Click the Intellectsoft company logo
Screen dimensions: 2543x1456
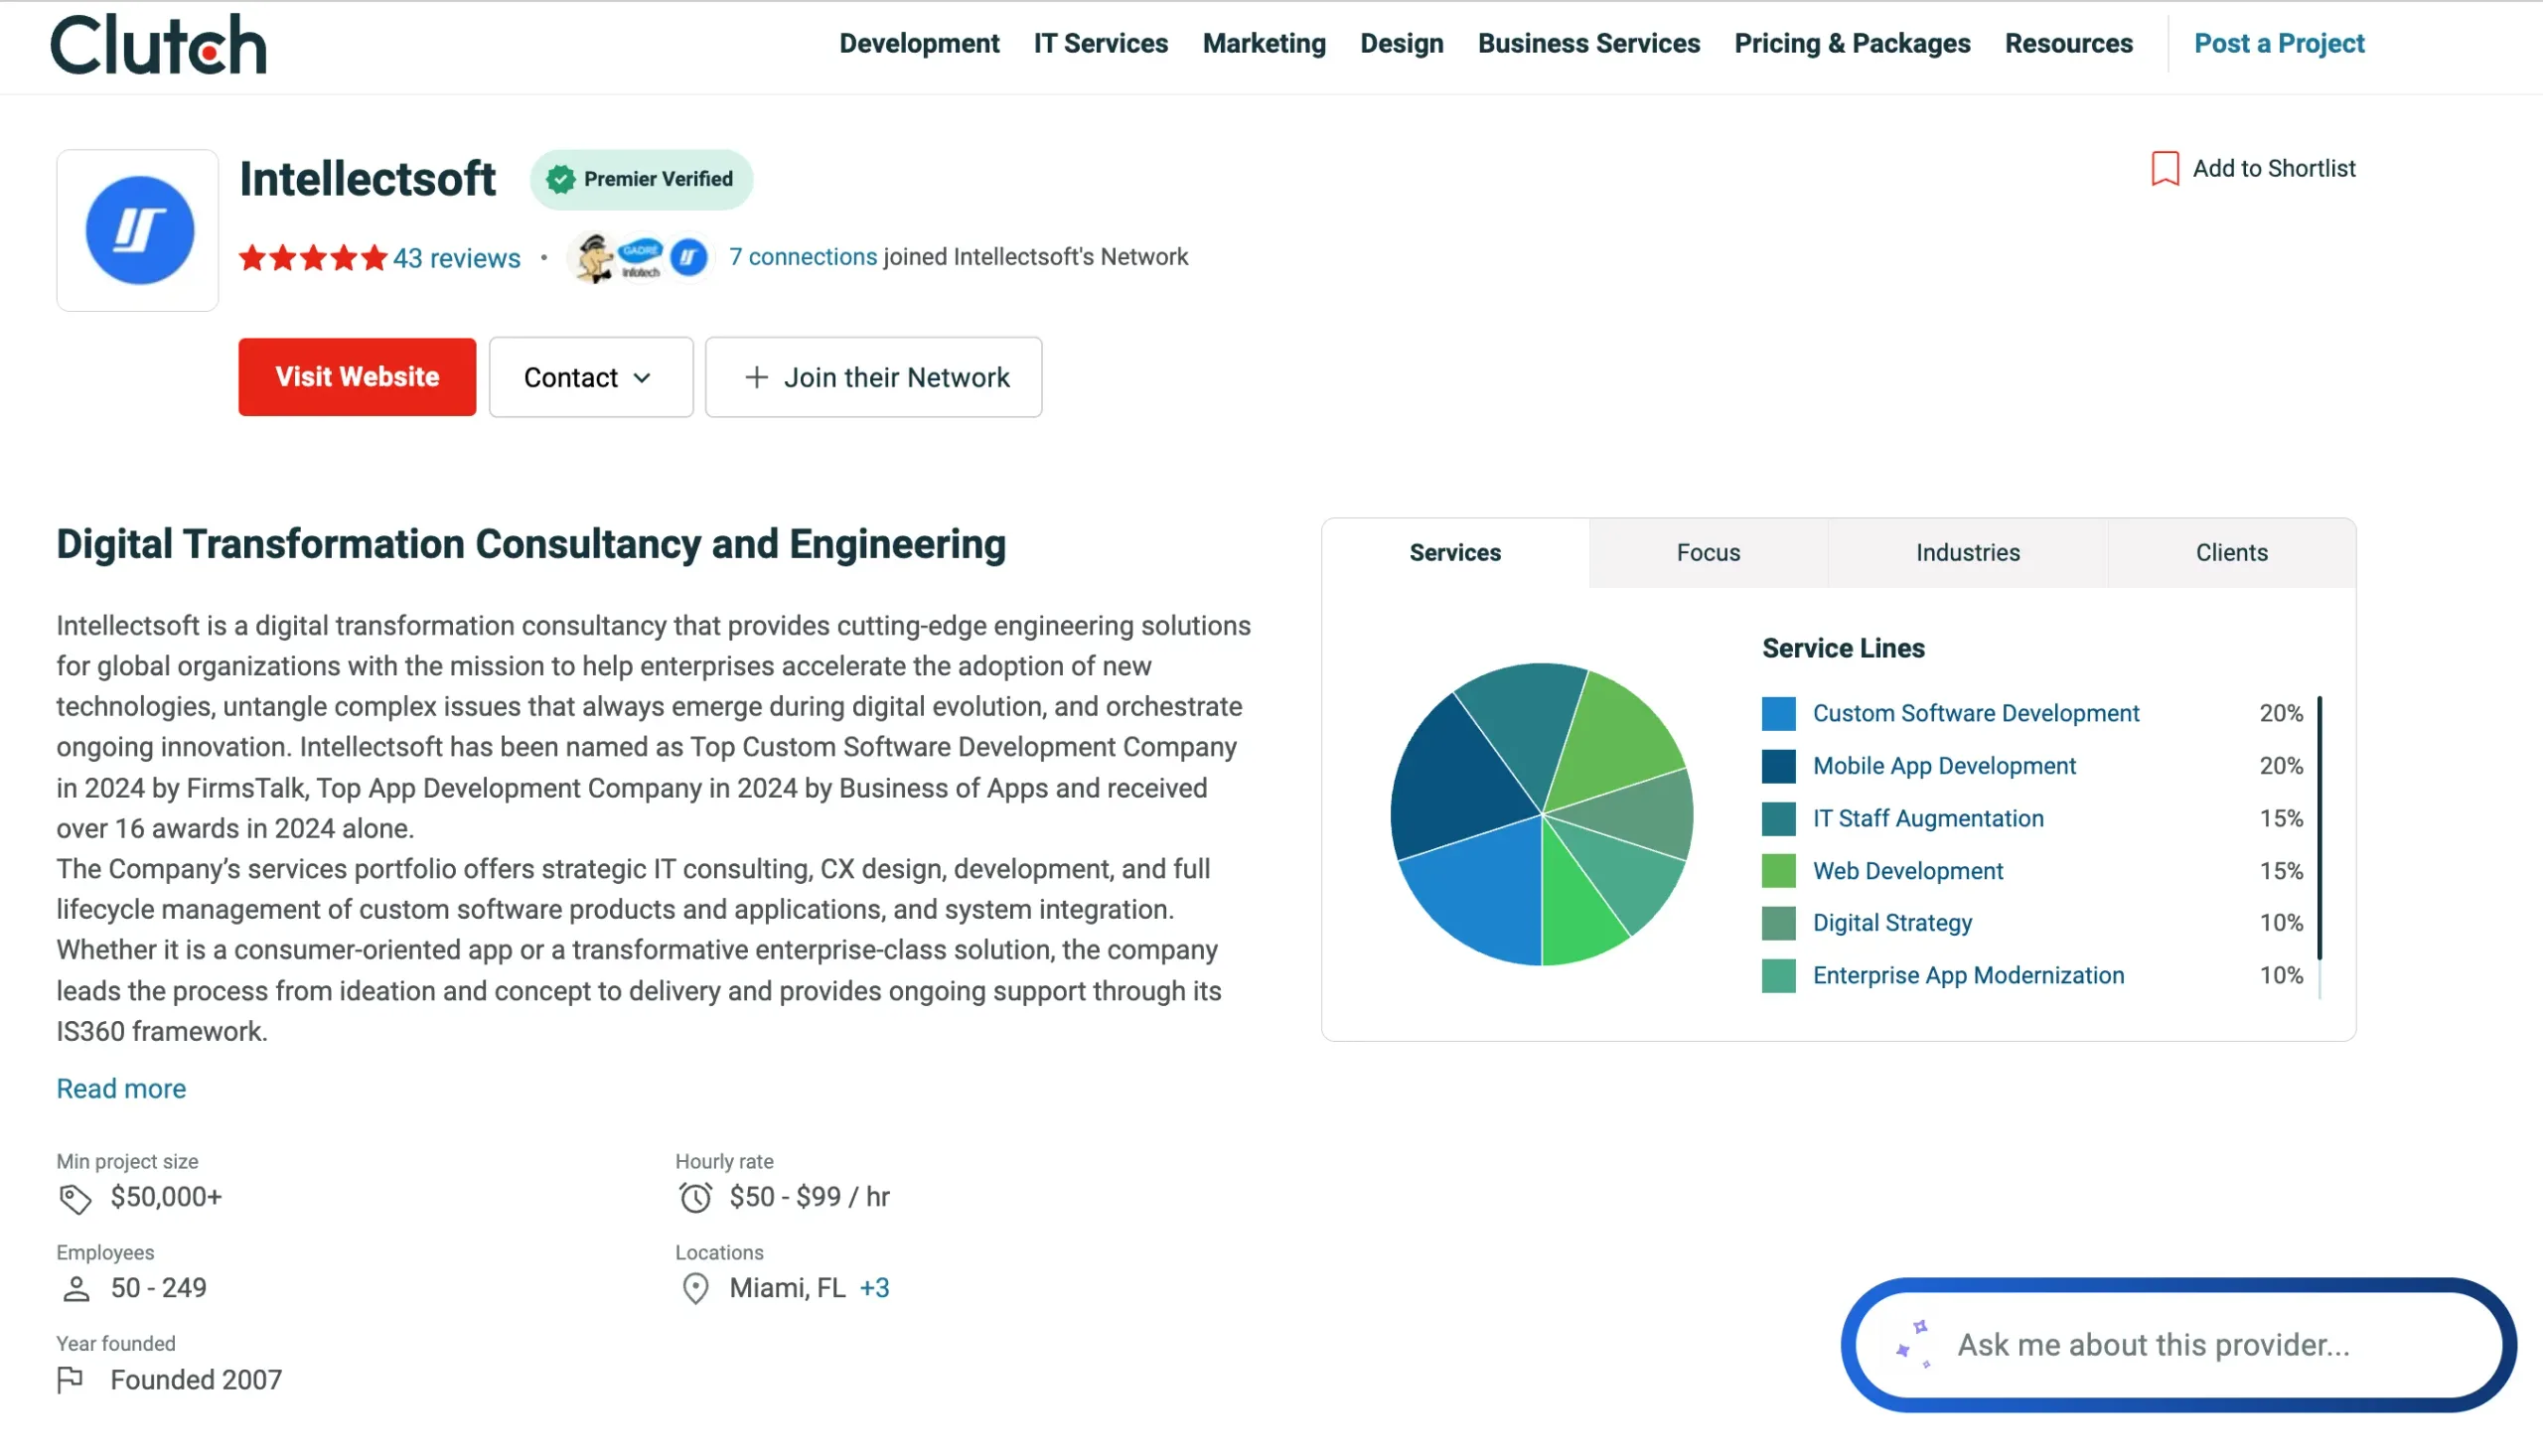(137, 229)
